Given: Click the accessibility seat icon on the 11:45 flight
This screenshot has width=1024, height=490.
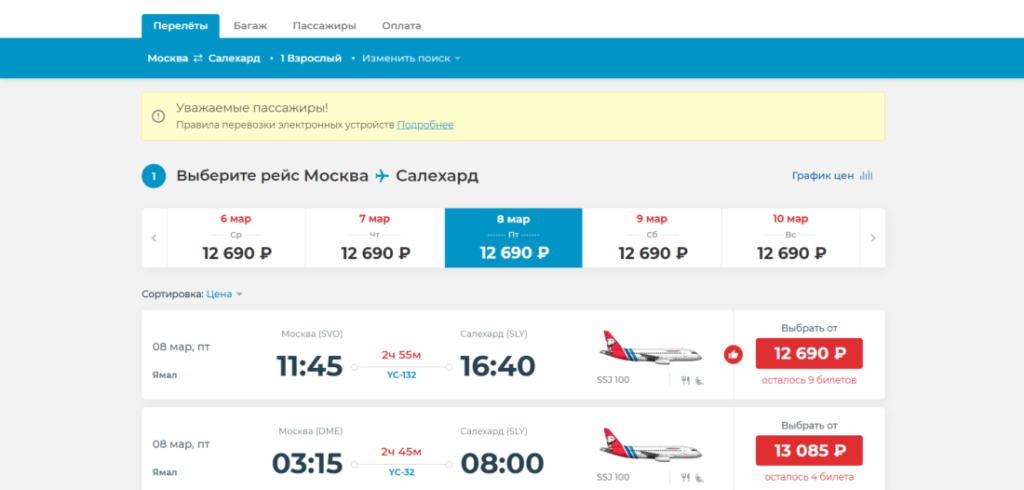Looking at the screenshot, I should coord(698,380).
